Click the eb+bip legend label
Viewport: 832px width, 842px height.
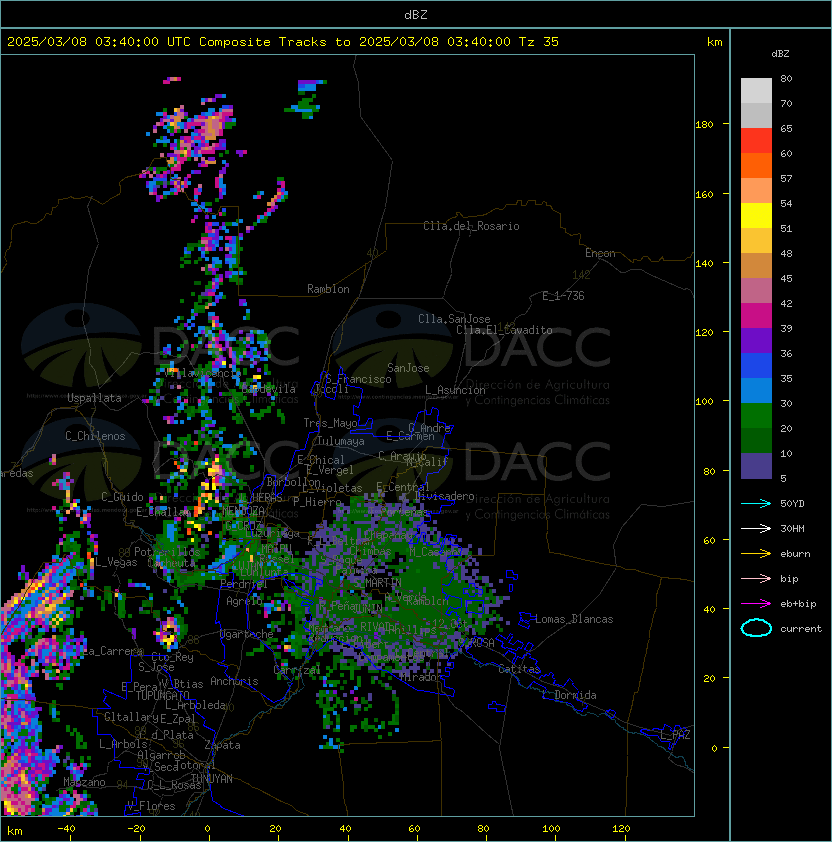click(798, 604)
